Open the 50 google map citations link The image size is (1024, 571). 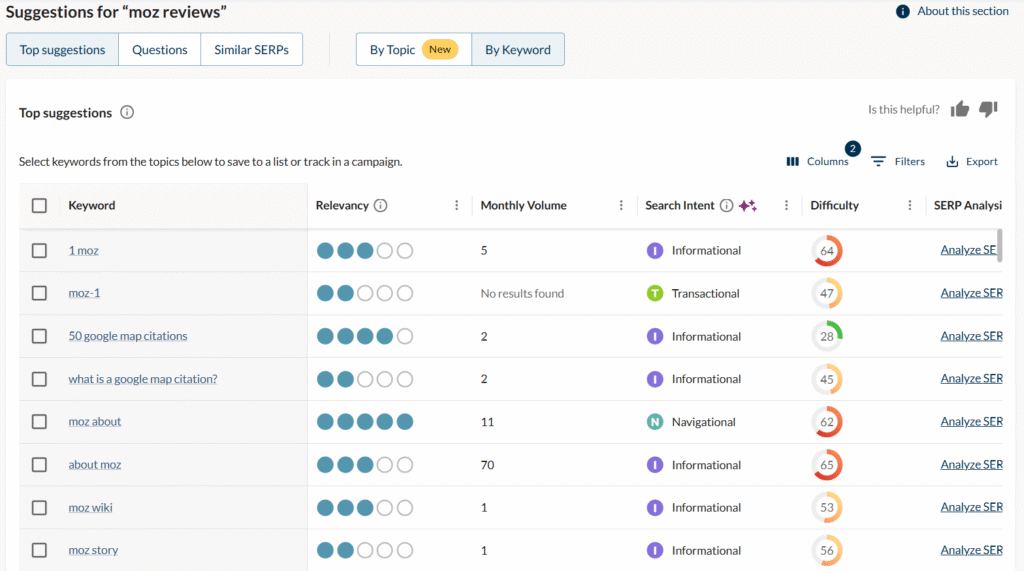[128, 336]
